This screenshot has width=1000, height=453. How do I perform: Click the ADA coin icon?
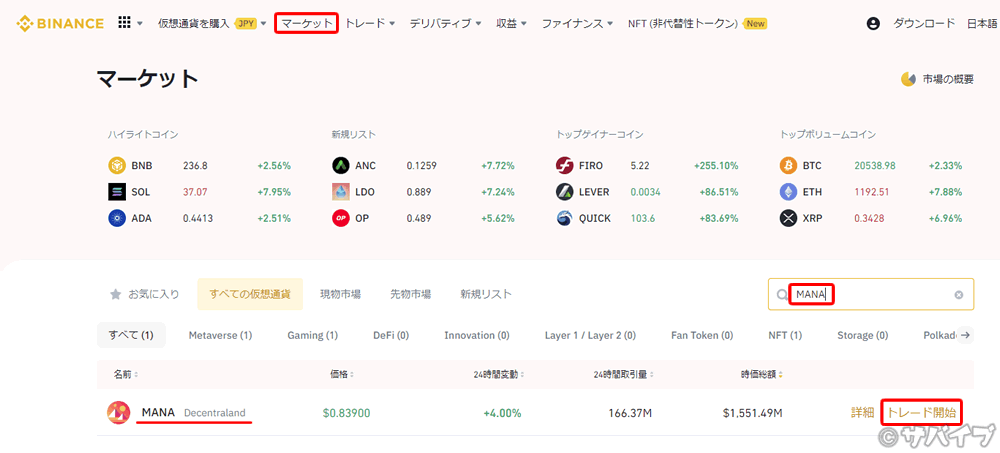point(116,218)
